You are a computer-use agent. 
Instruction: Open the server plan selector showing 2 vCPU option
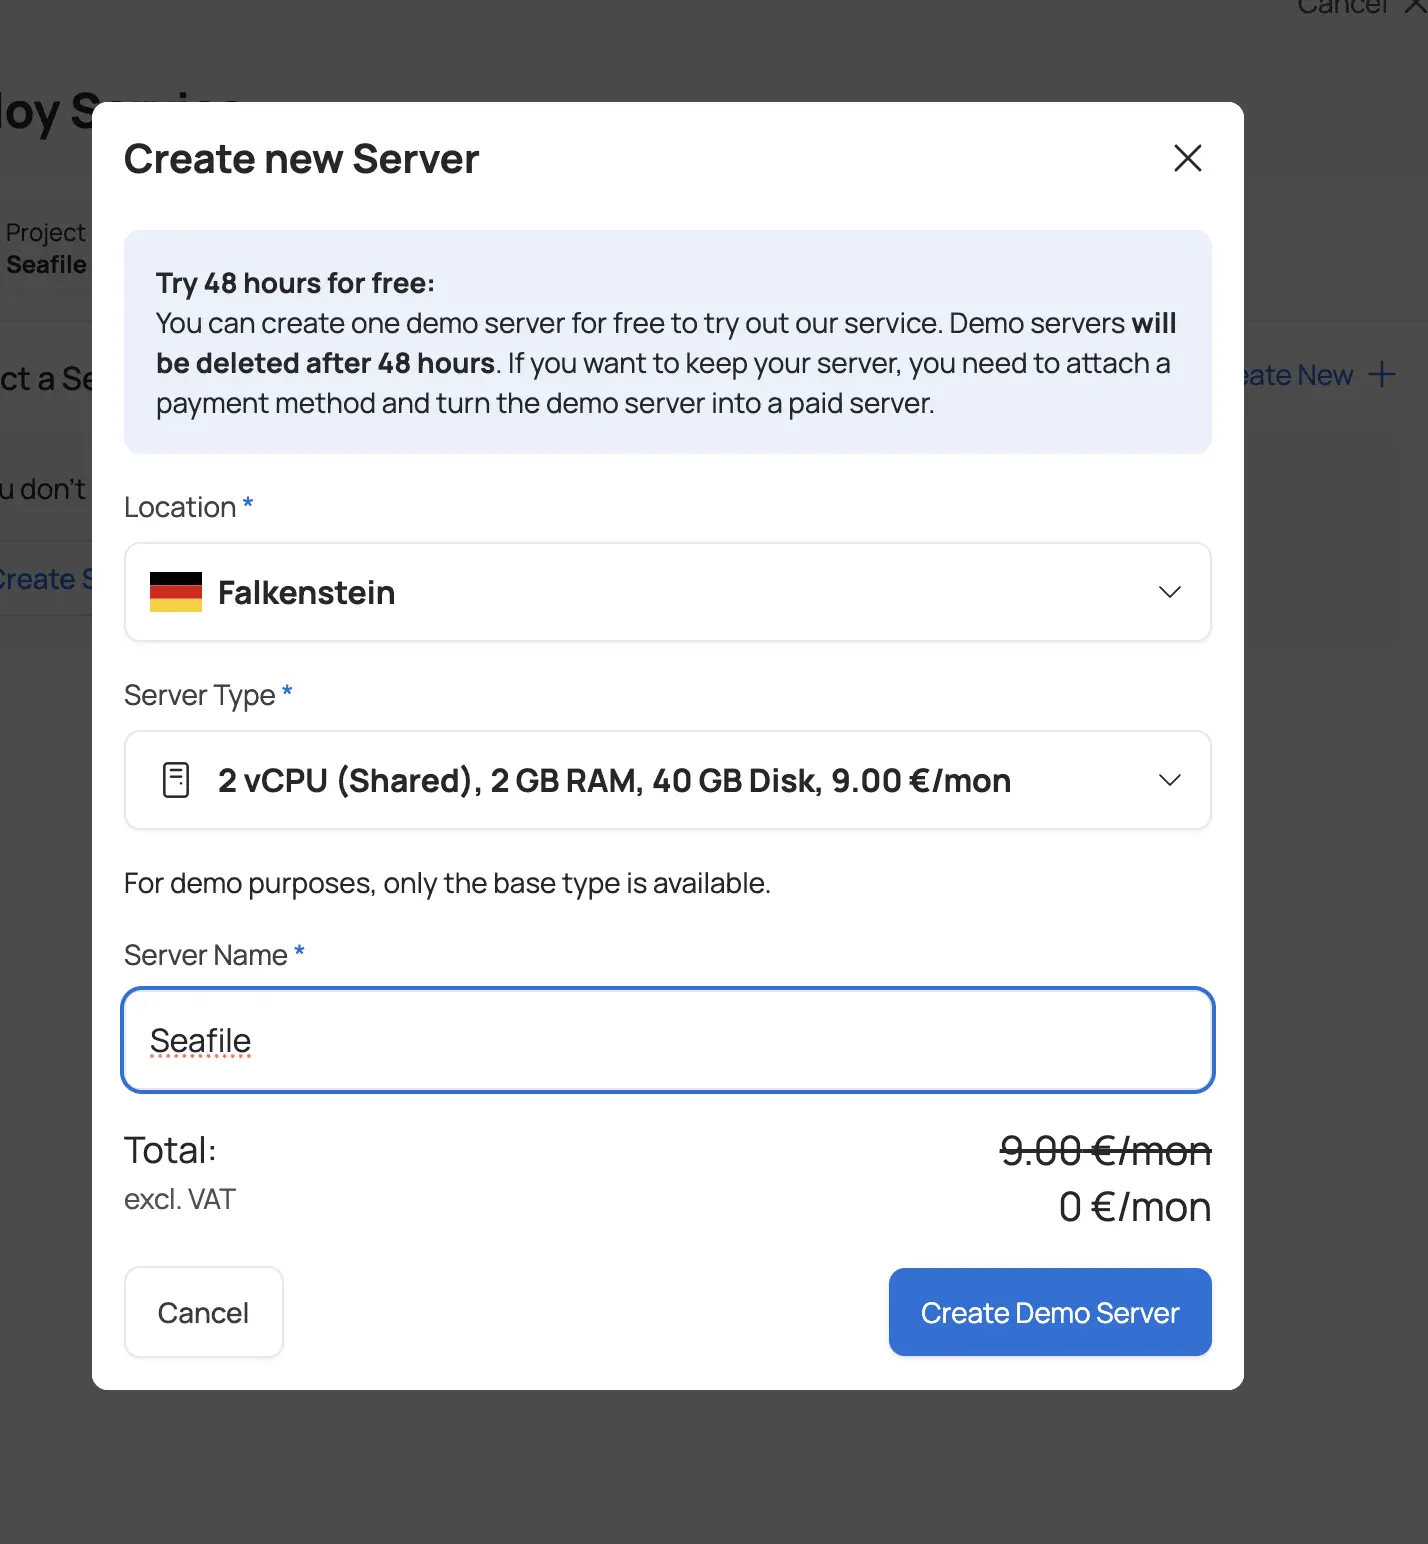(667, 780)
